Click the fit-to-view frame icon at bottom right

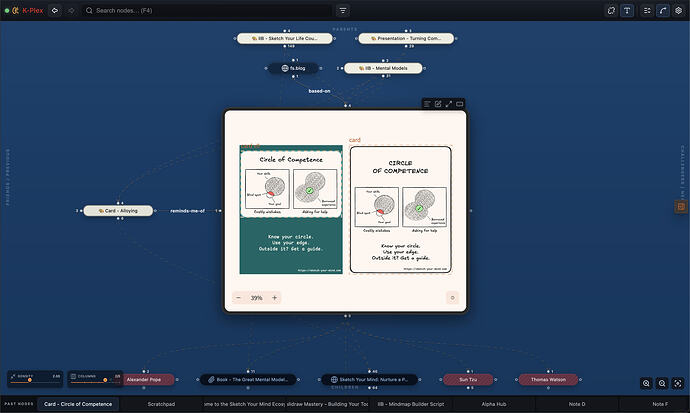point(678,383)
